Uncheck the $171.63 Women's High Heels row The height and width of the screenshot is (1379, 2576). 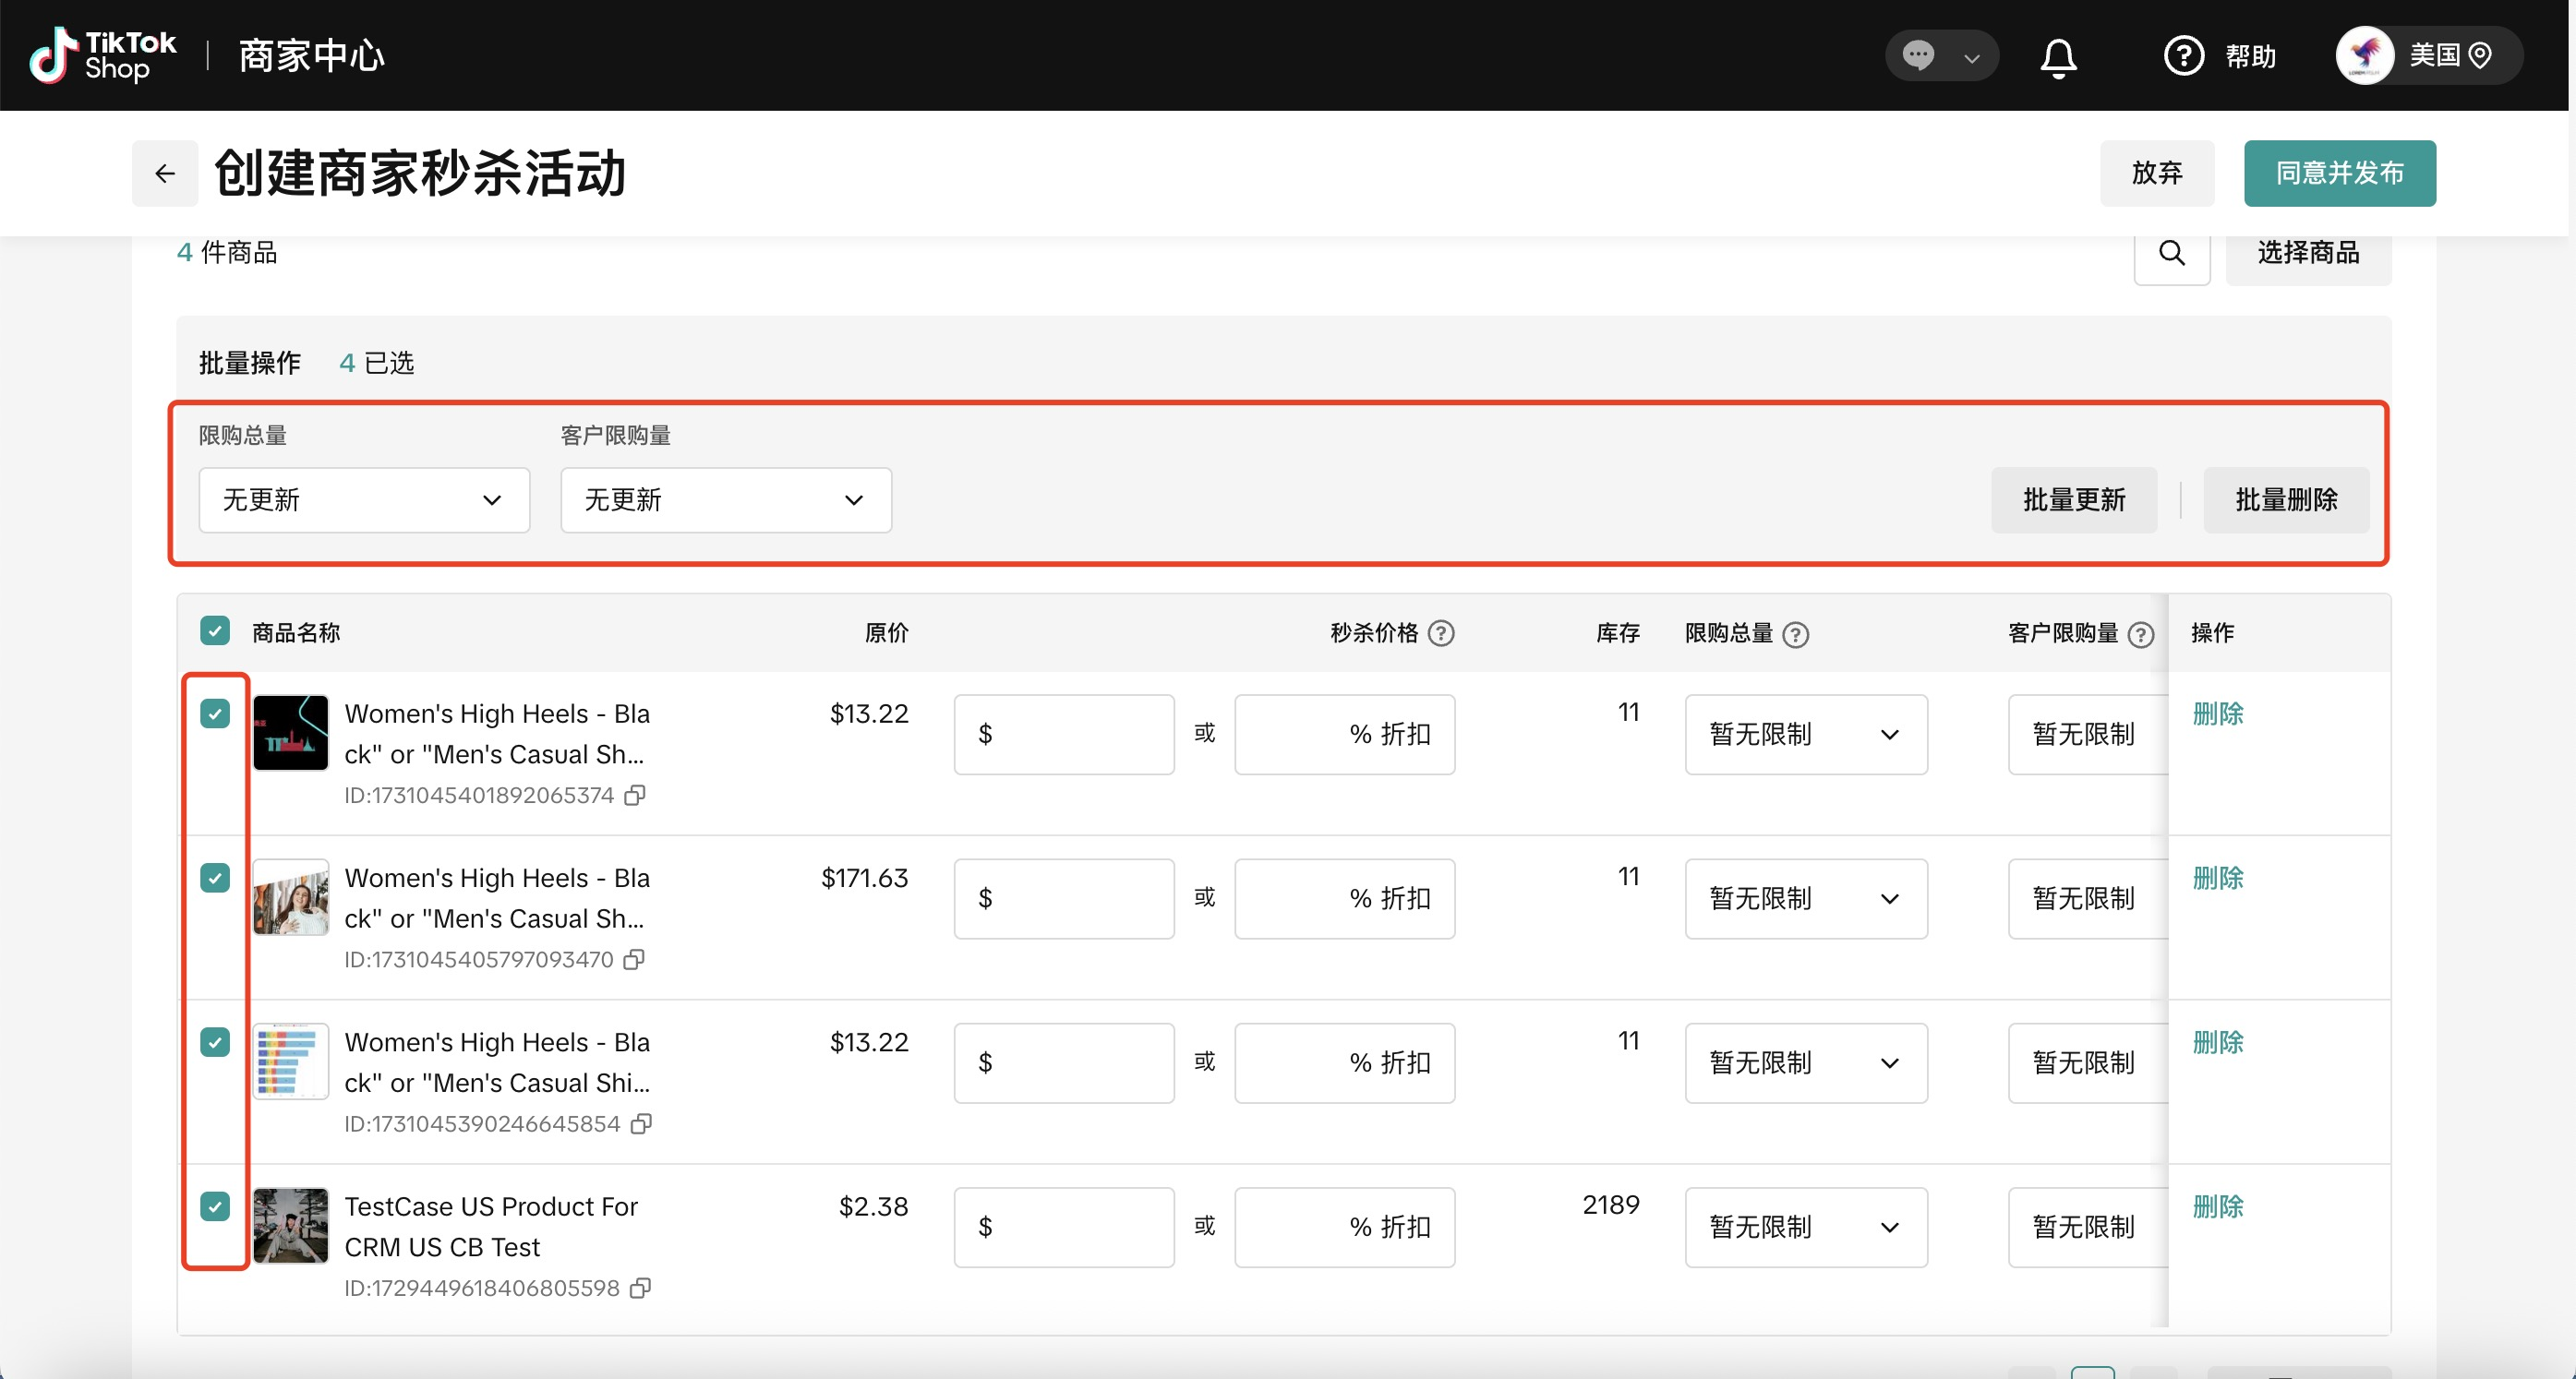click(215, 878)
